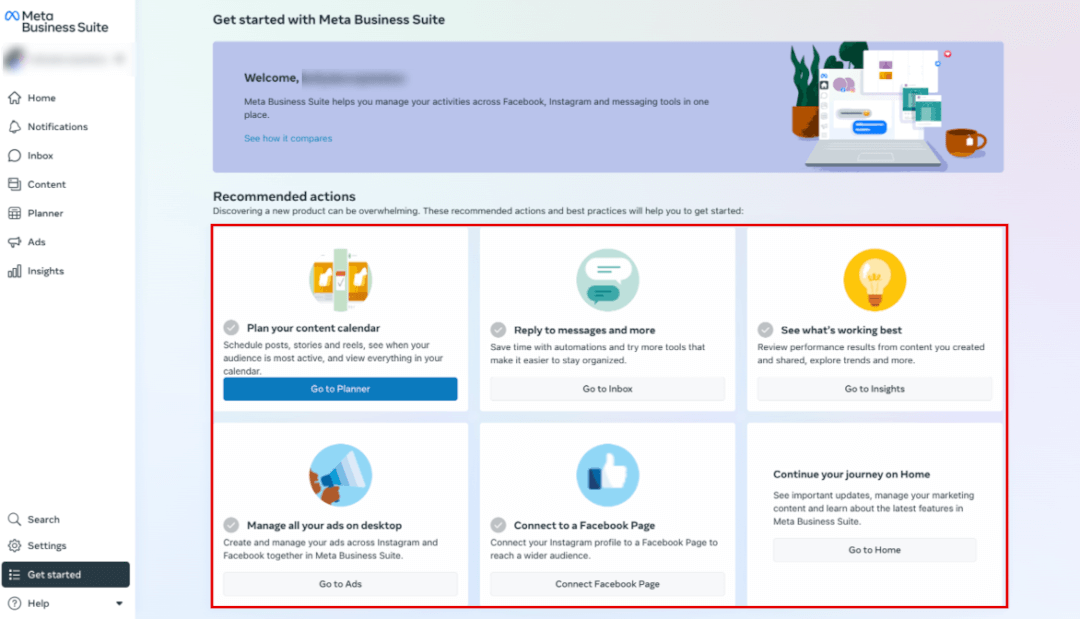Click the See what's working best heading
The height and width of the screenshot is (619, 1080).
pos(841,331)
